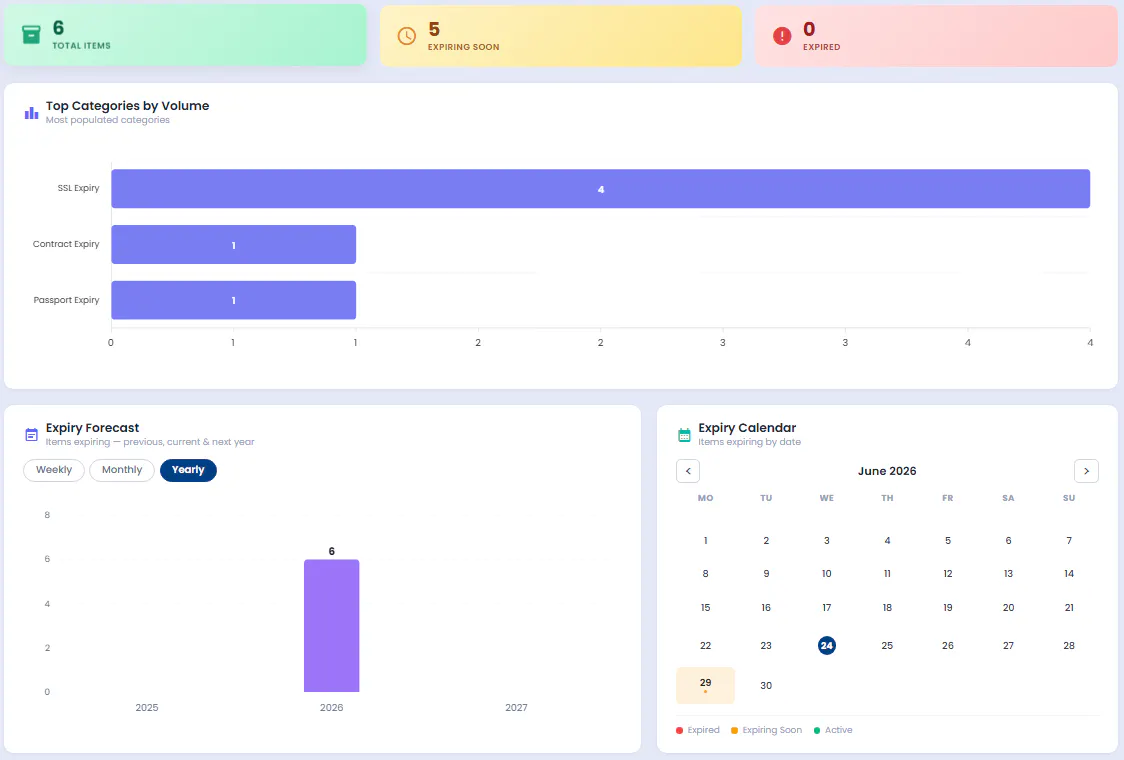Click the 2026 forecast bar

[331, 625]
